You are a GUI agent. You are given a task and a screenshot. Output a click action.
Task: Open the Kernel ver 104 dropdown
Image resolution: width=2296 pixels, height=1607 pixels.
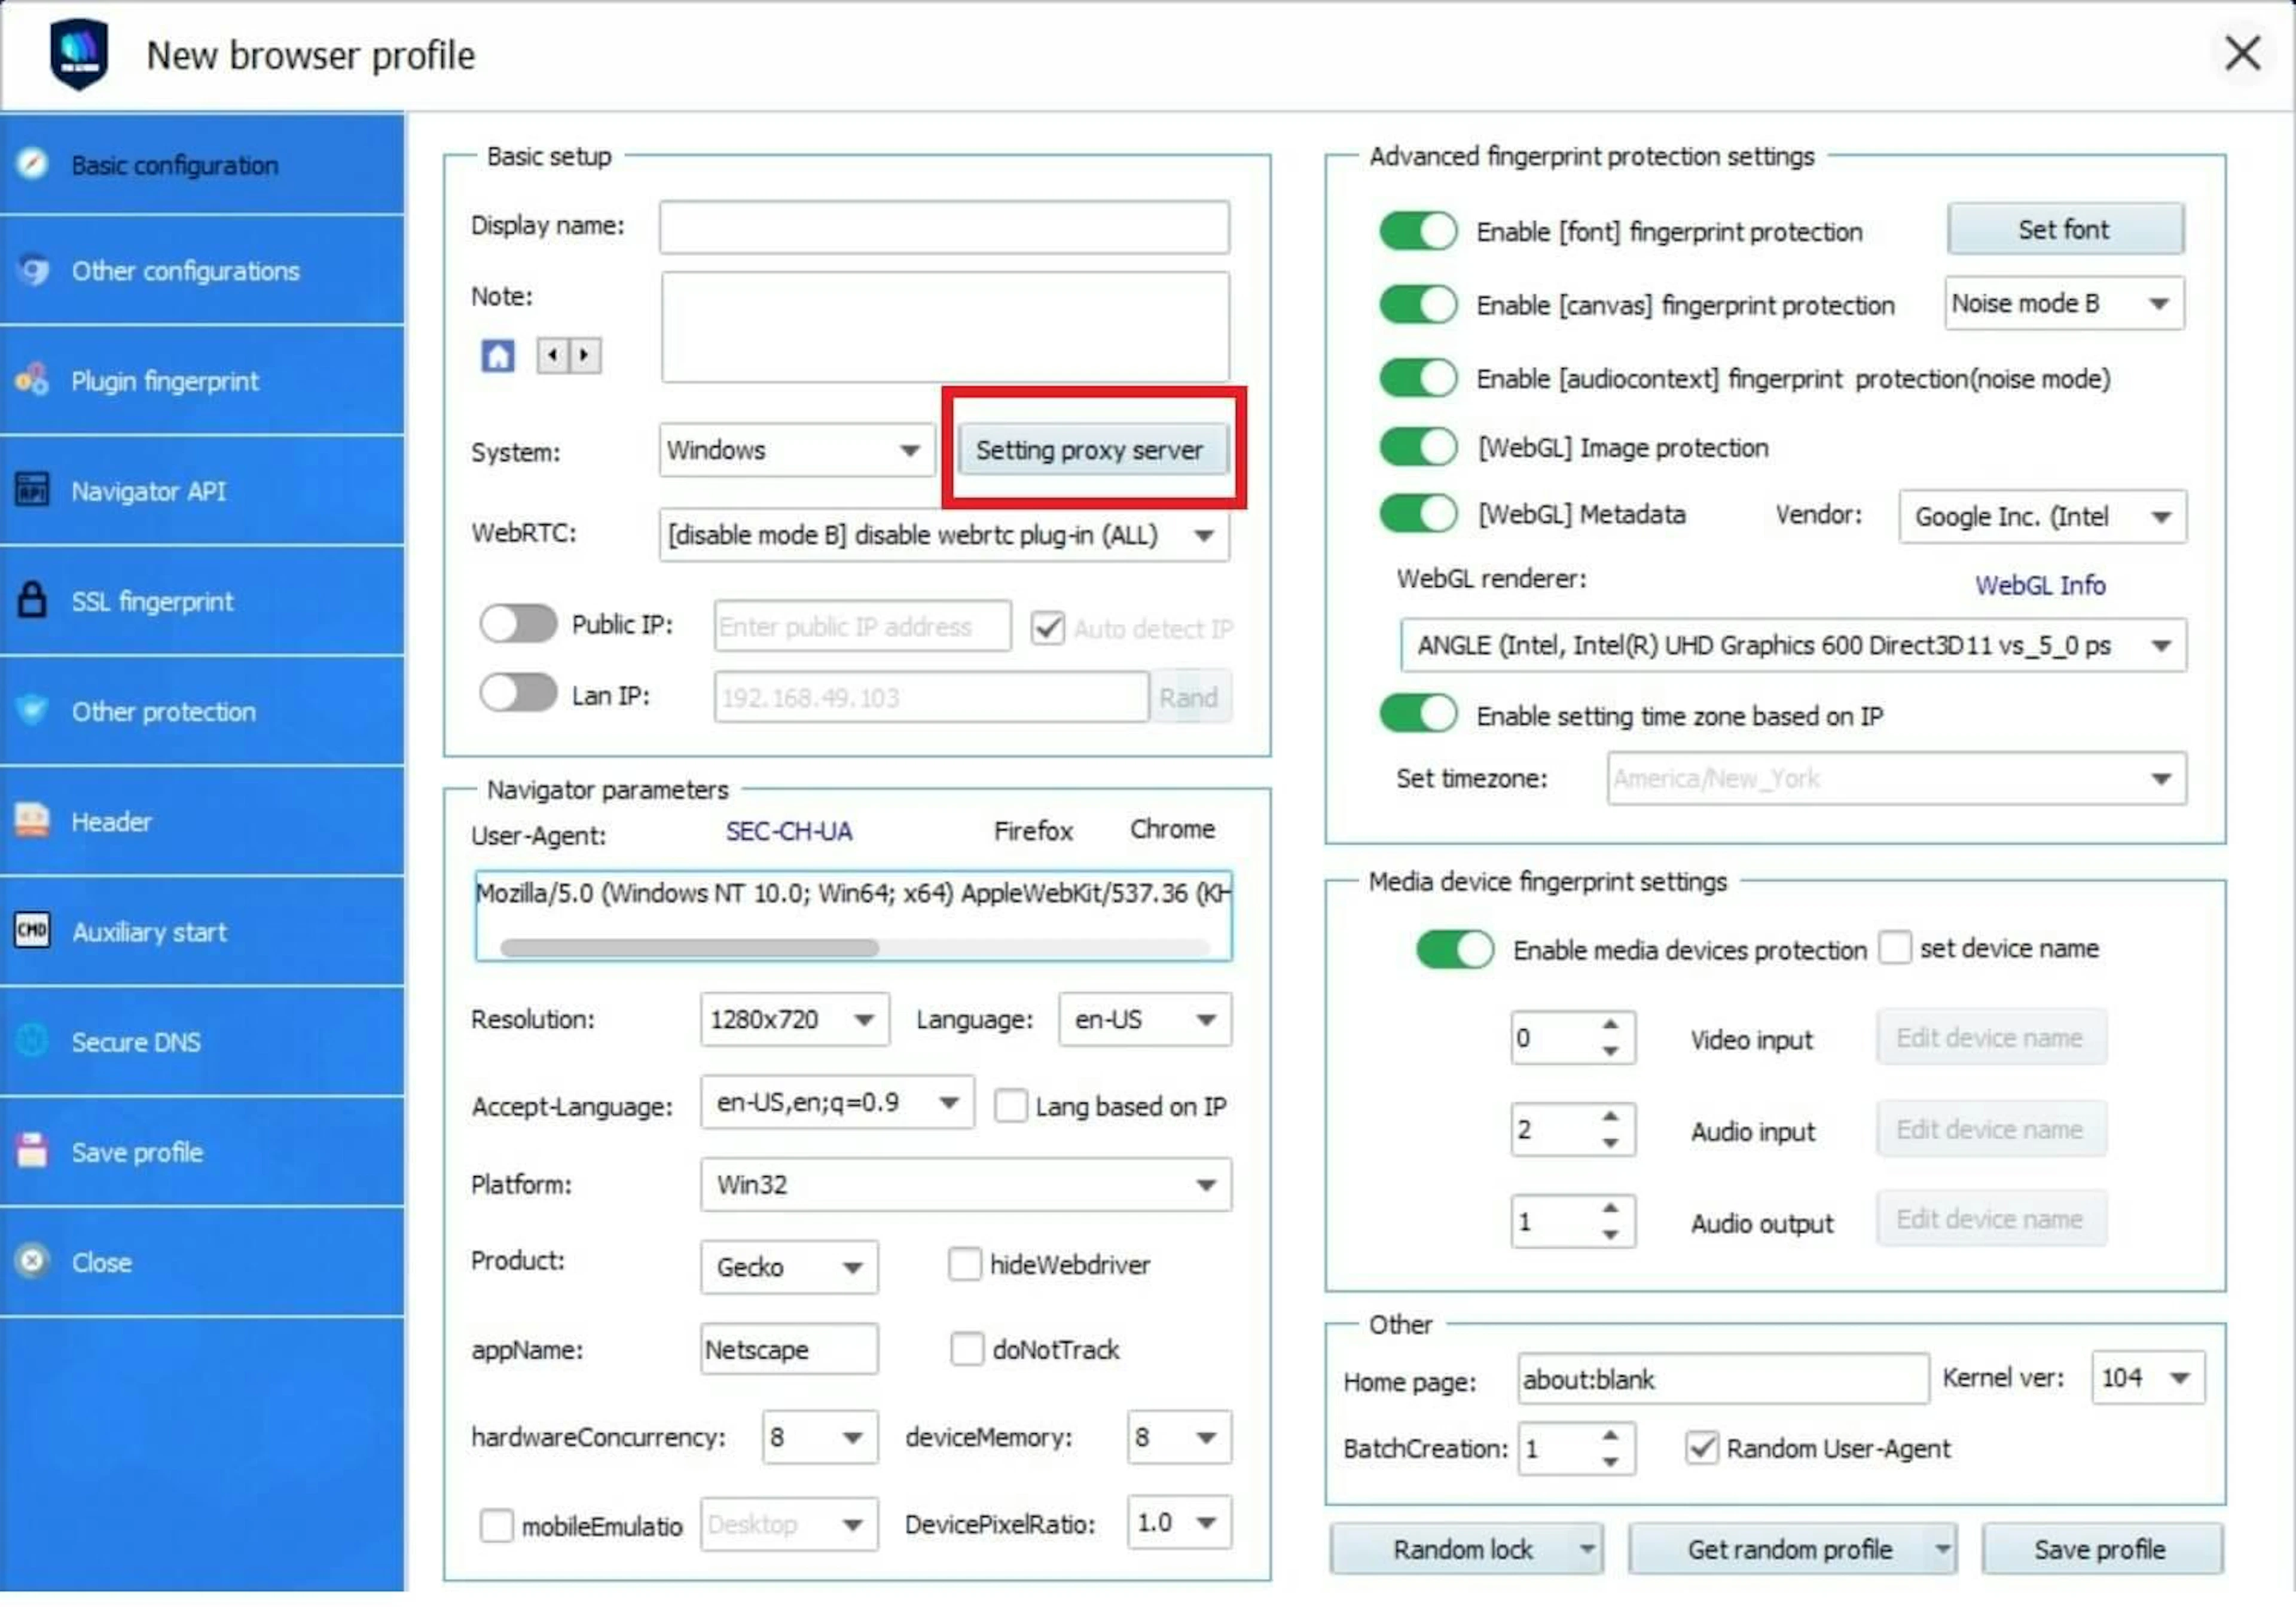pyautogui.click(x=2148, y=1377)
